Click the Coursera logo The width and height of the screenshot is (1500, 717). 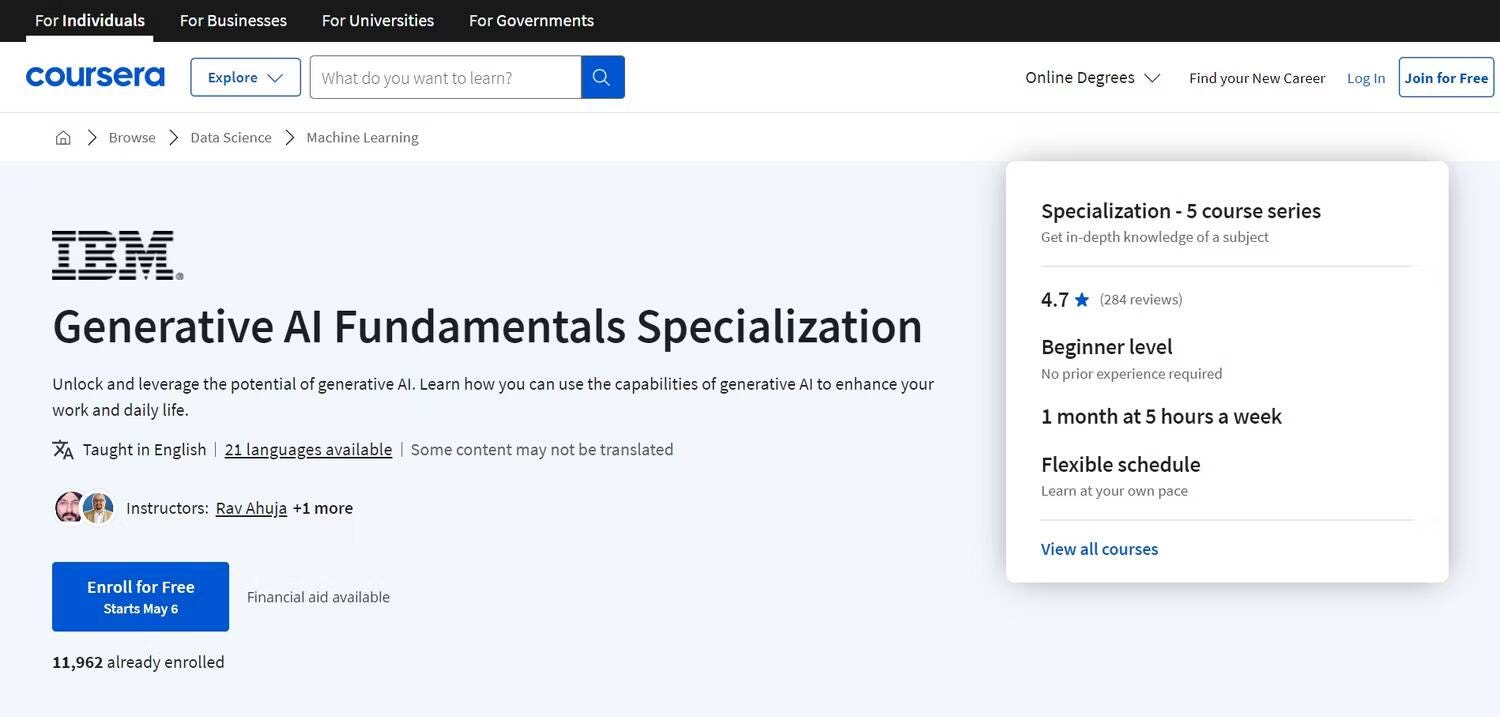coord(95,77)
